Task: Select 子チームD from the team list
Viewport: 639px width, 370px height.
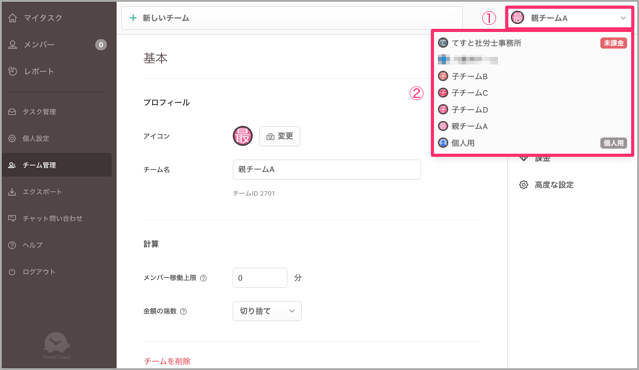Action: point(532,110)
